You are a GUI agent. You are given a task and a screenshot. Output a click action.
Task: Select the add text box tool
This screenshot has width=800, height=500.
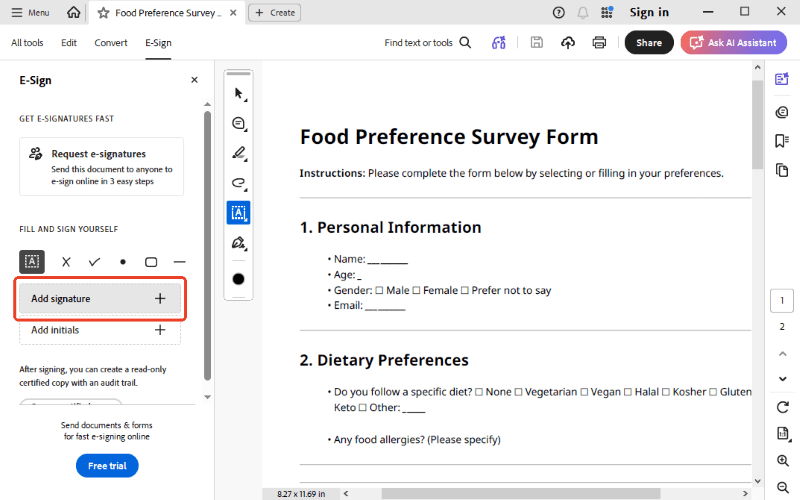[238, 213]
